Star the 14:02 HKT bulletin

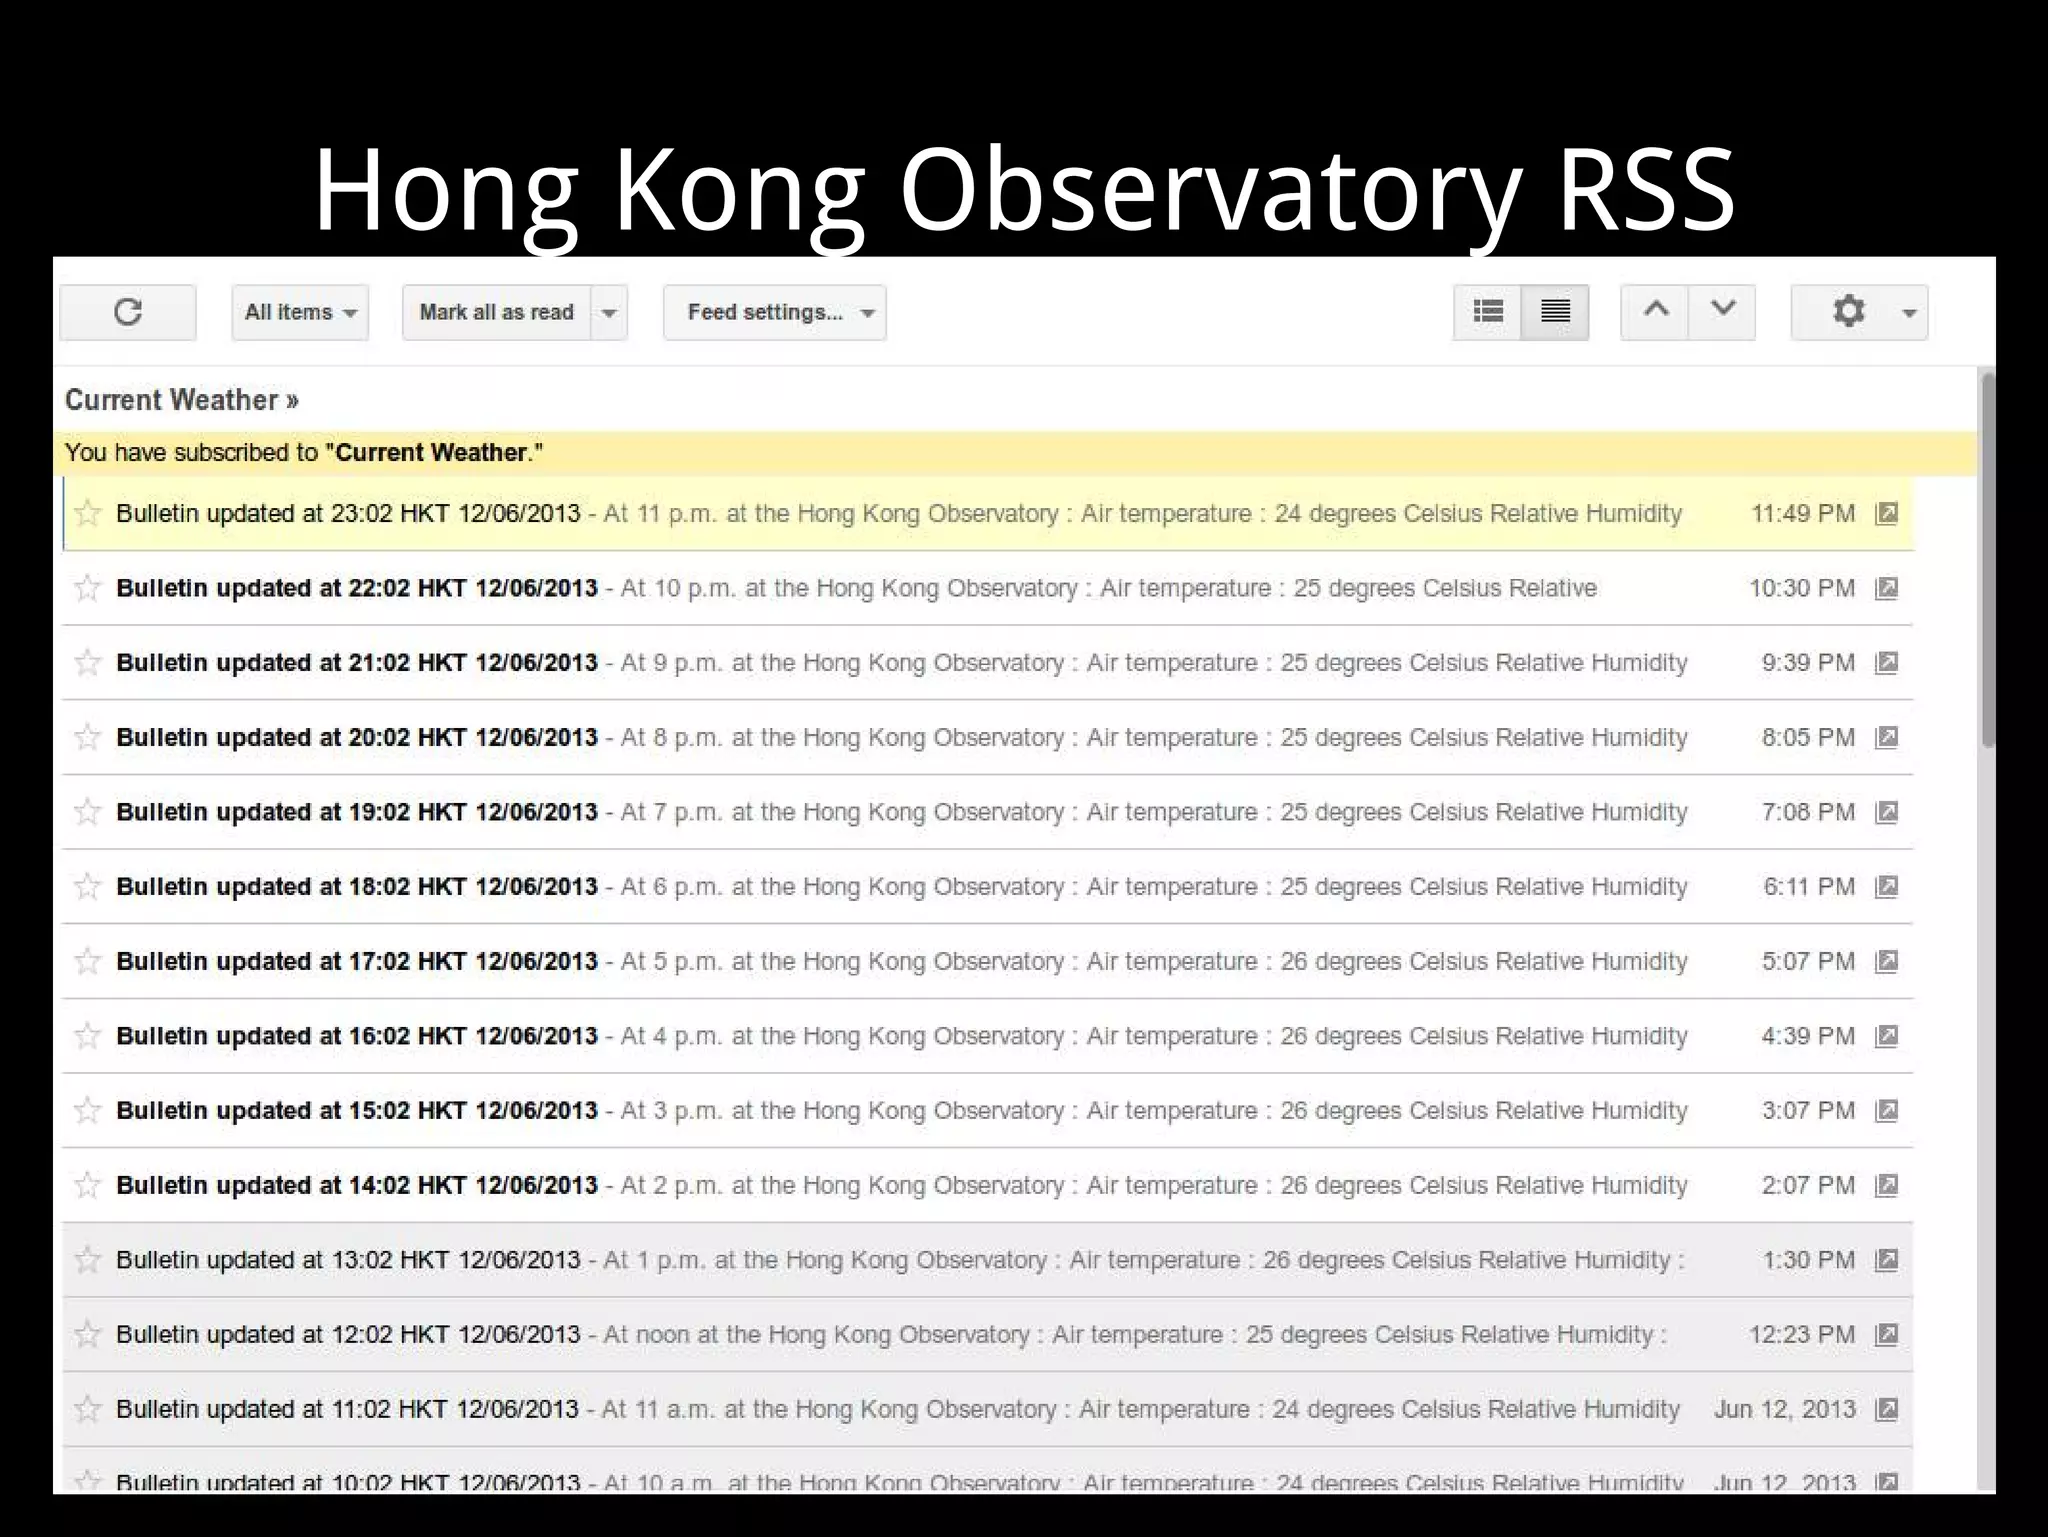(88, 1185)
